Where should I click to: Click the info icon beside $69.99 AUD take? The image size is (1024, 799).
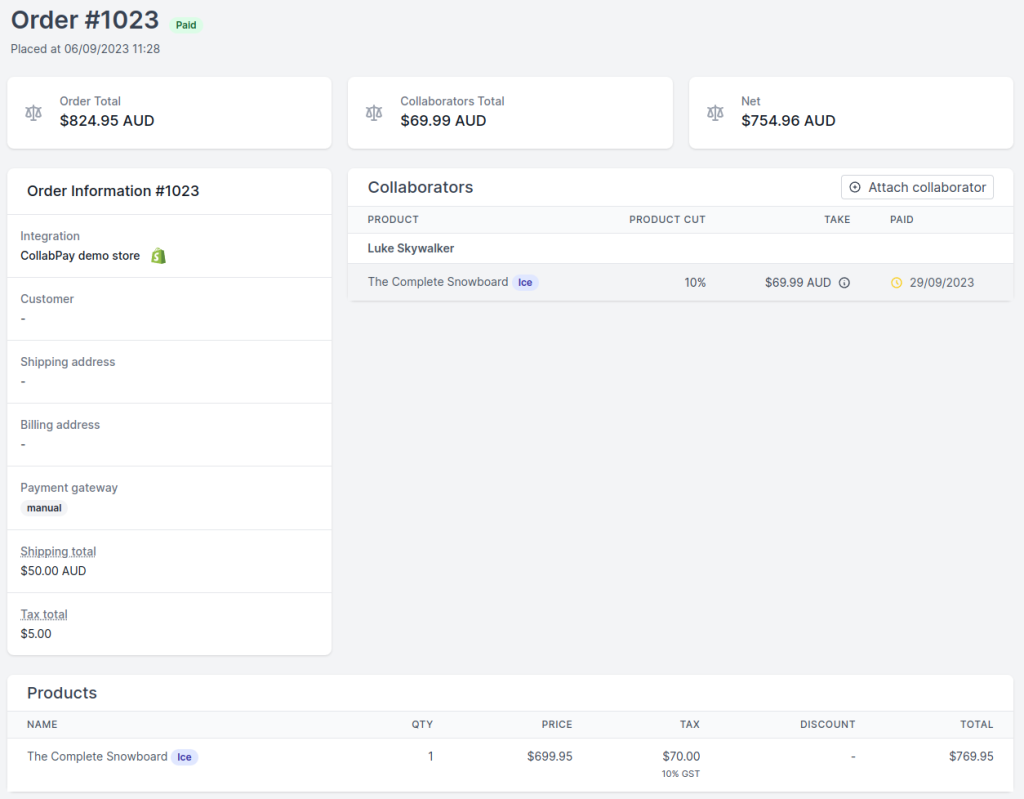(x=844, y=283)
